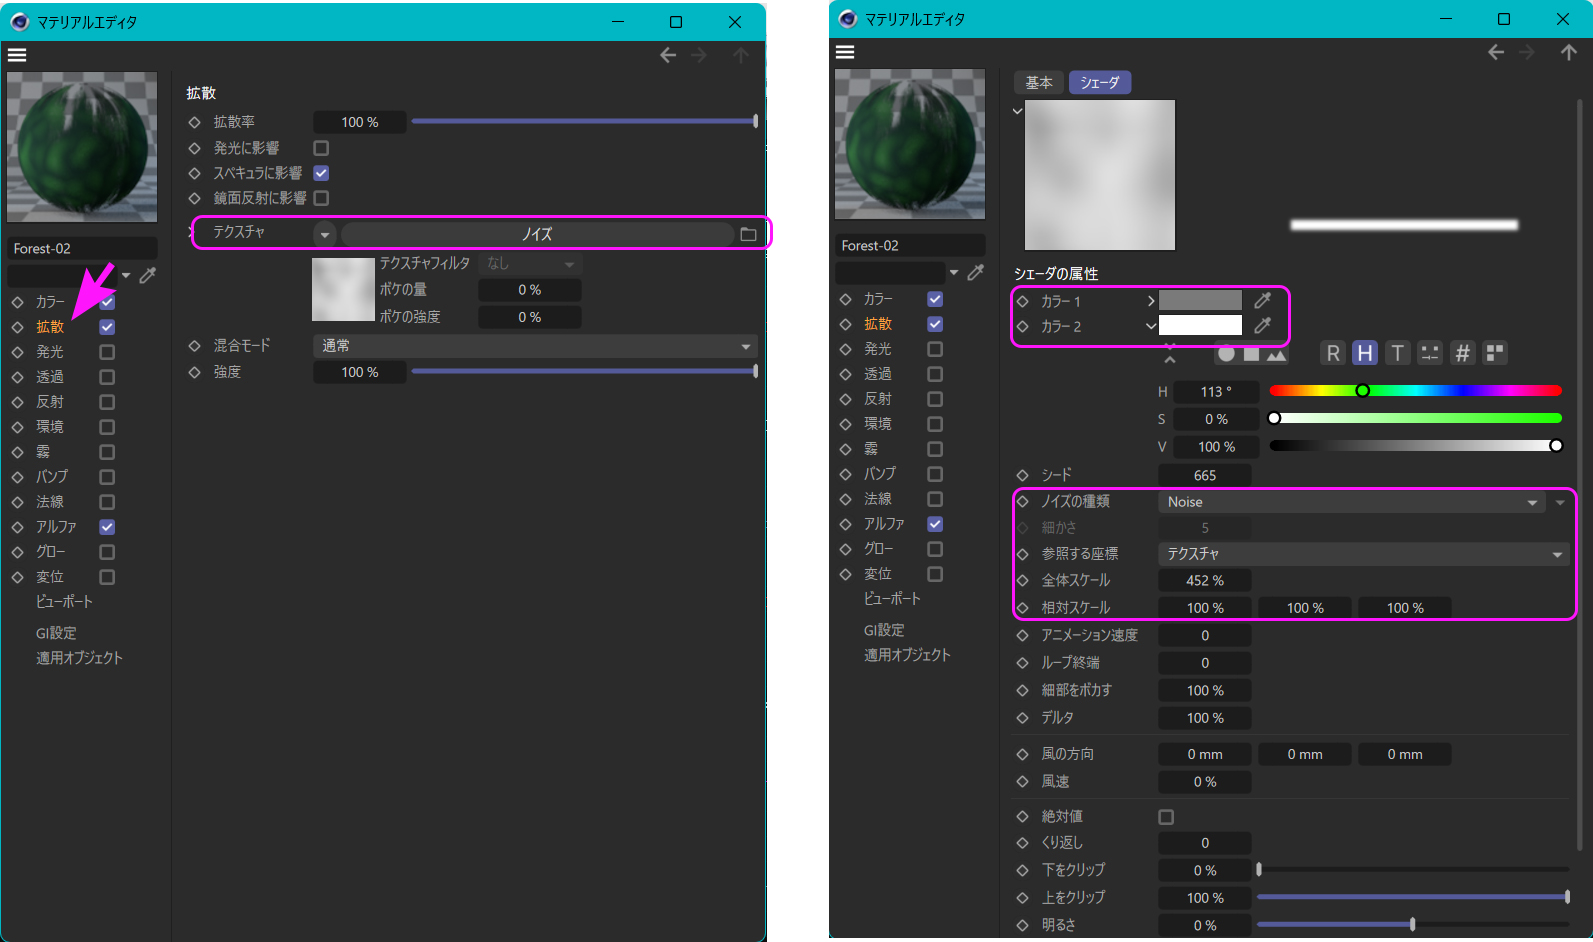1593x942 pixels.
Task: Select the シェーダ tab
Action: click(1099, 83)
